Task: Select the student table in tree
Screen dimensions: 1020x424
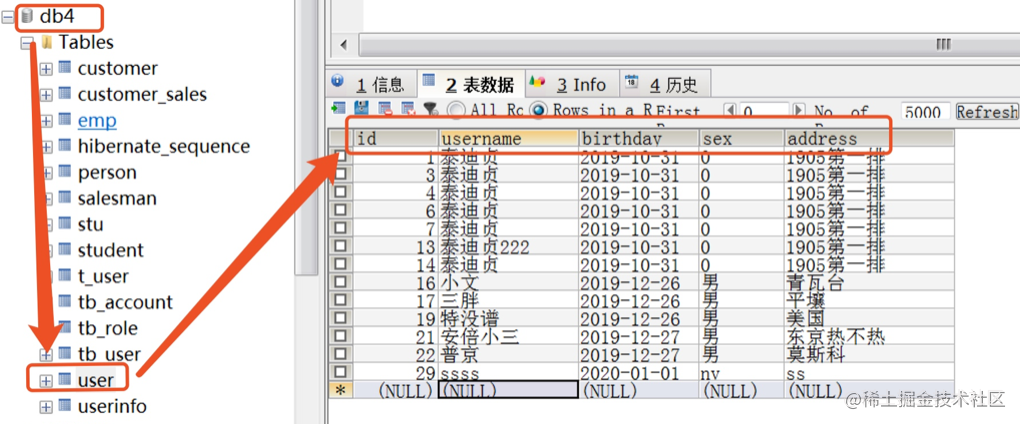Action: click(x=111, y=250)
